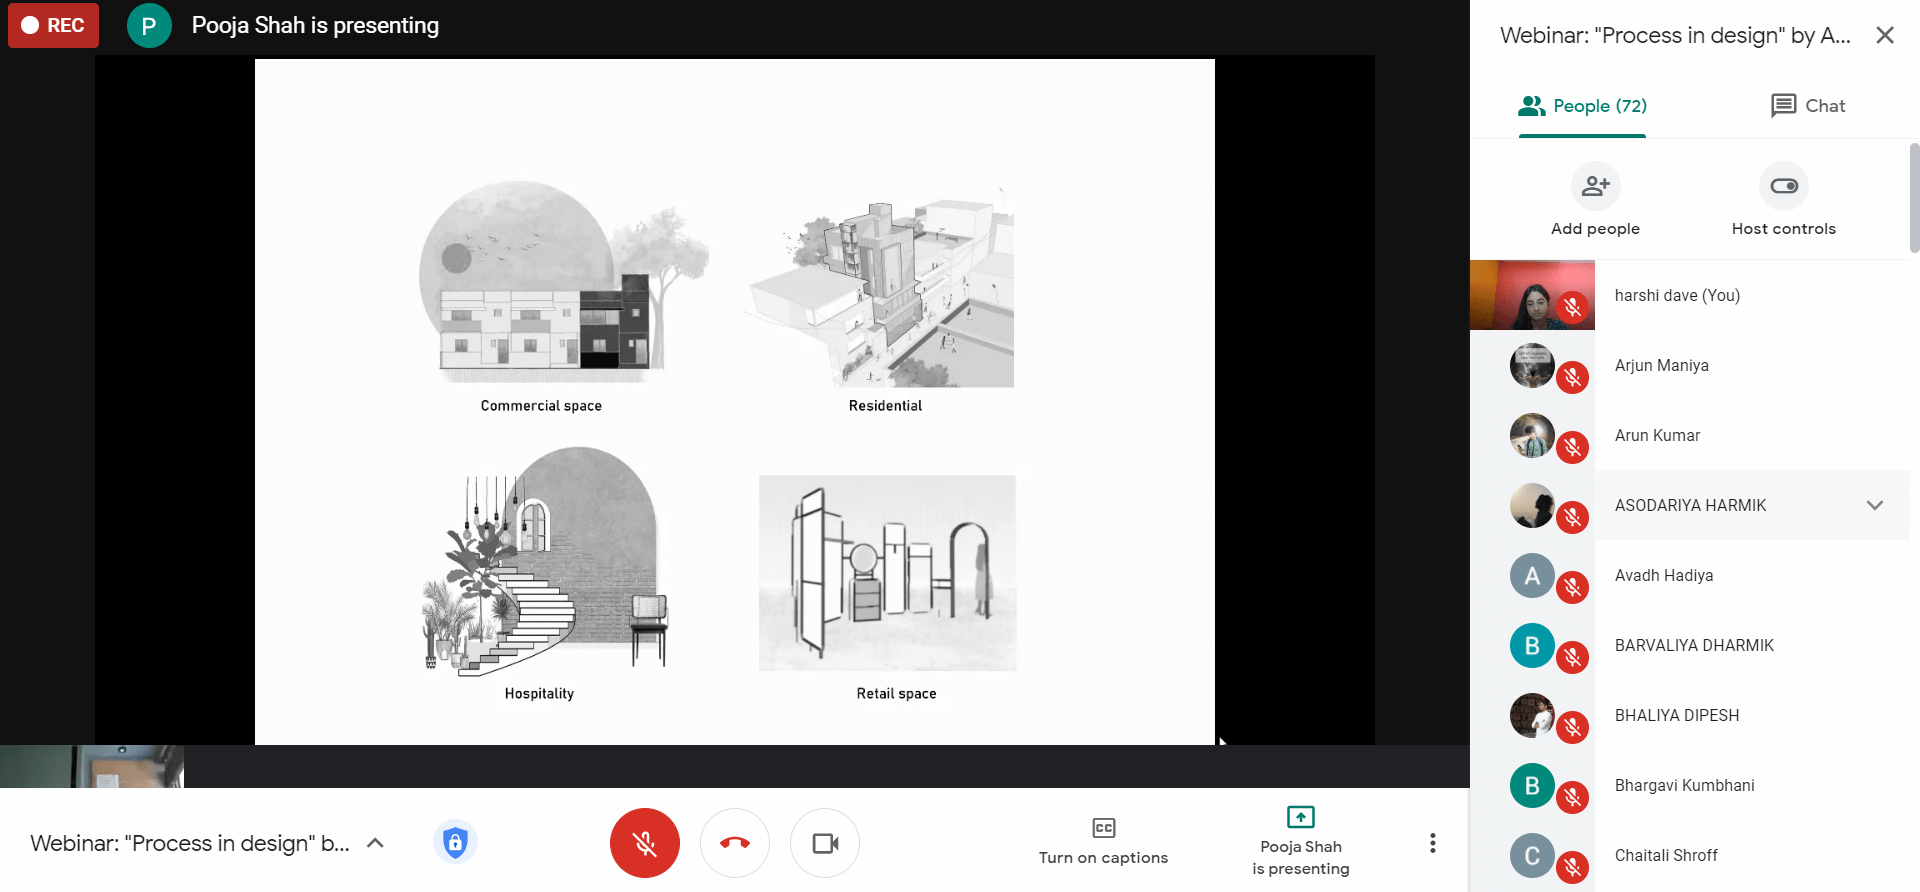Open the three-dot more options menu
The height and width of the screenshot is (892, 1920).
1432,843
